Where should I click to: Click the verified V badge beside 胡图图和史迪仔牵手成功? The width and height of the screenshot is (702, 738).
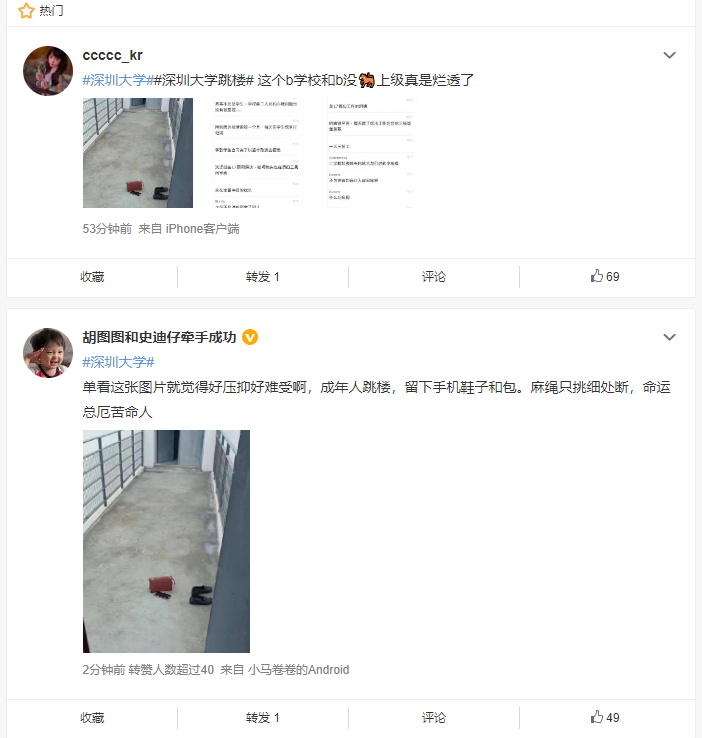click(250, 337)
